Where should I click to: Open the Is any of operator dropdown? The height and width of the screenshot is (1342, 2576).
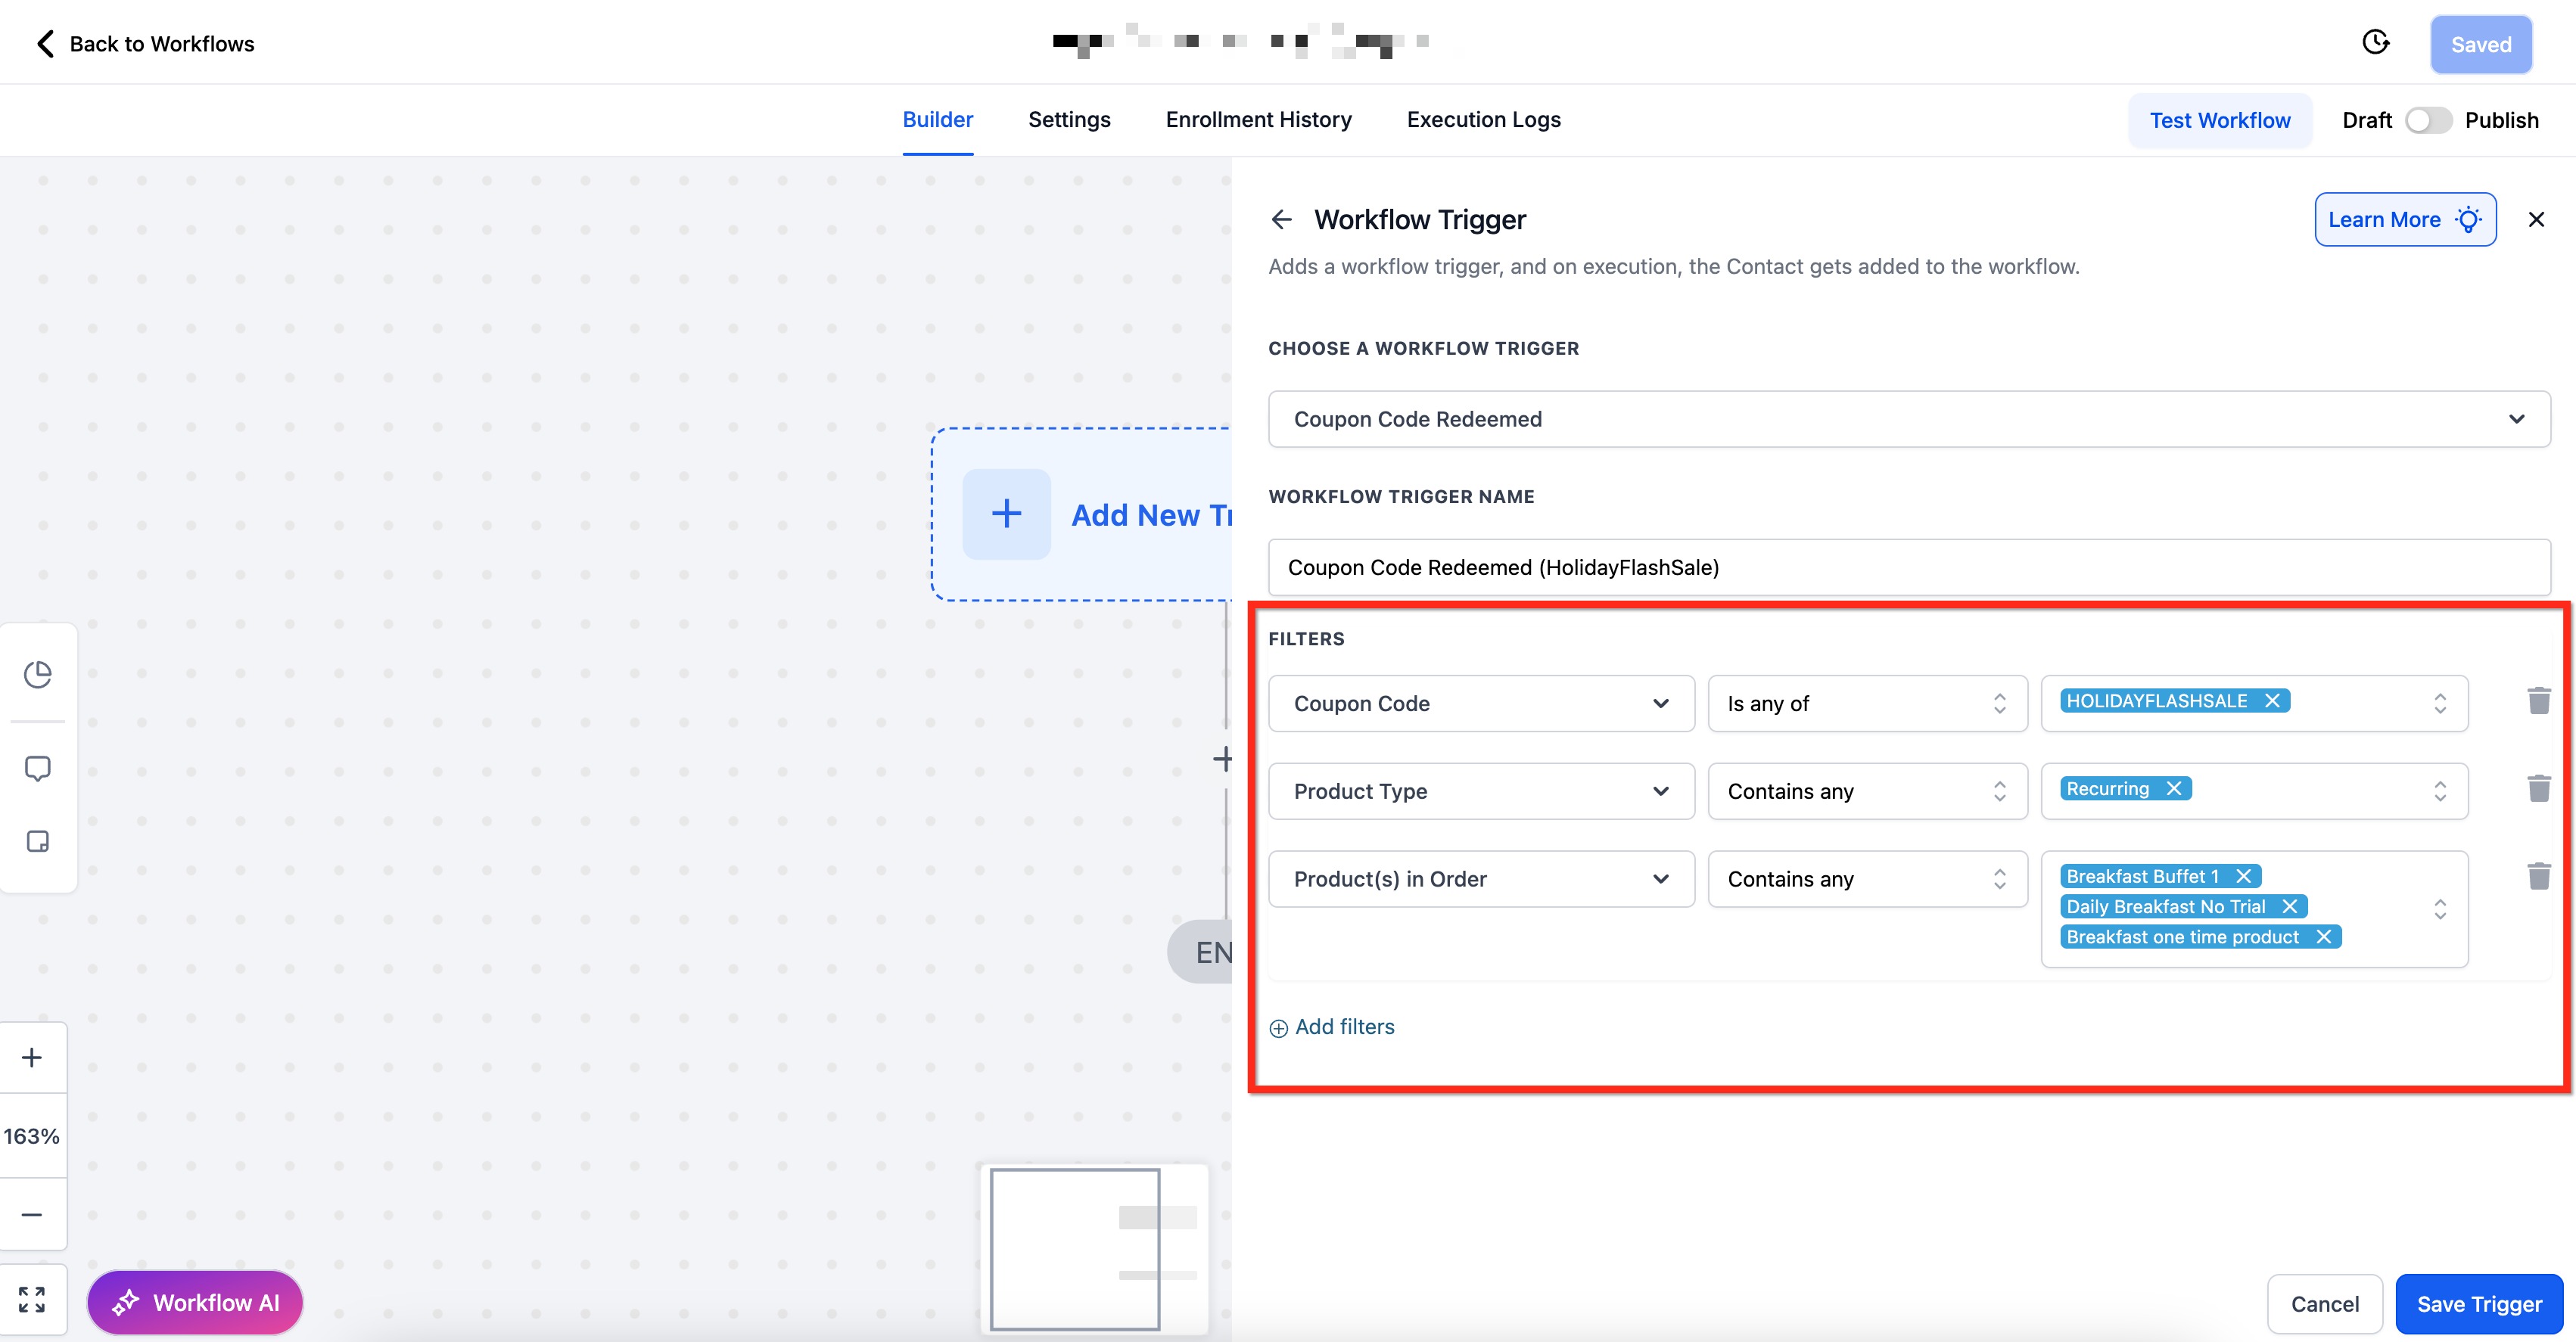point(1866,703)
